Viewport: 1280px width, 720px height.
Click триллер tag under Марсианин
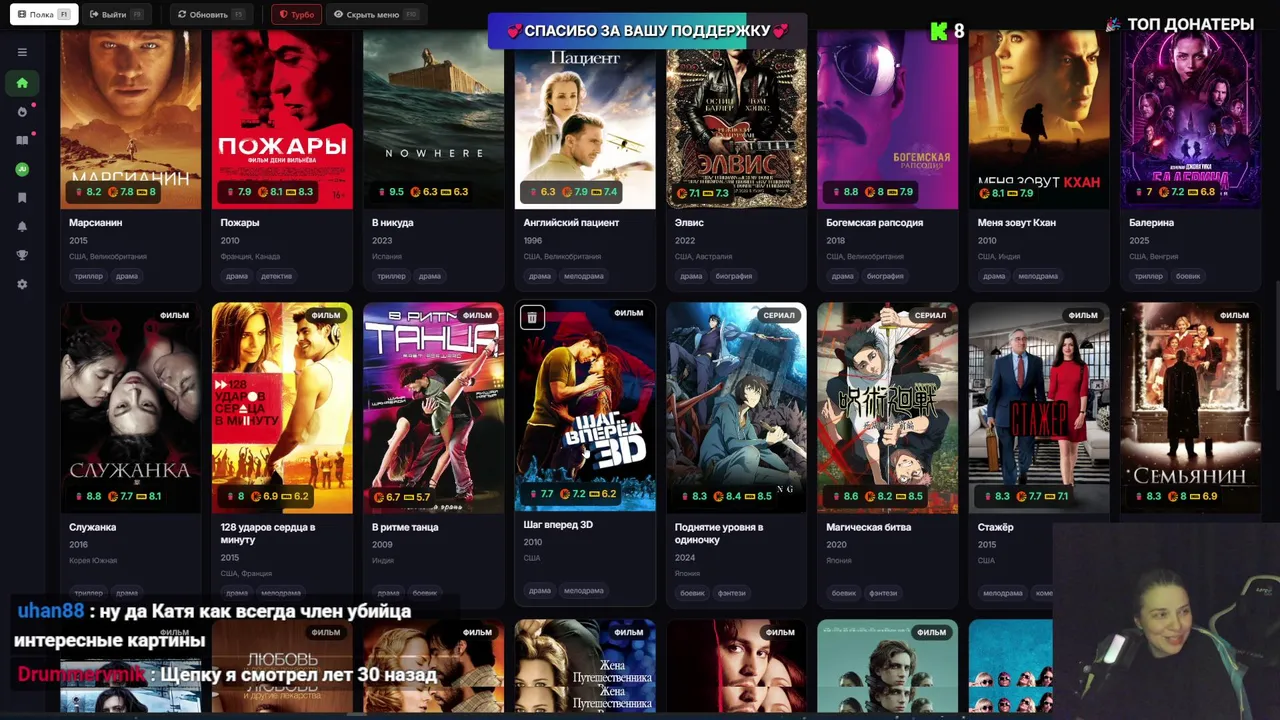coord(88,276)
